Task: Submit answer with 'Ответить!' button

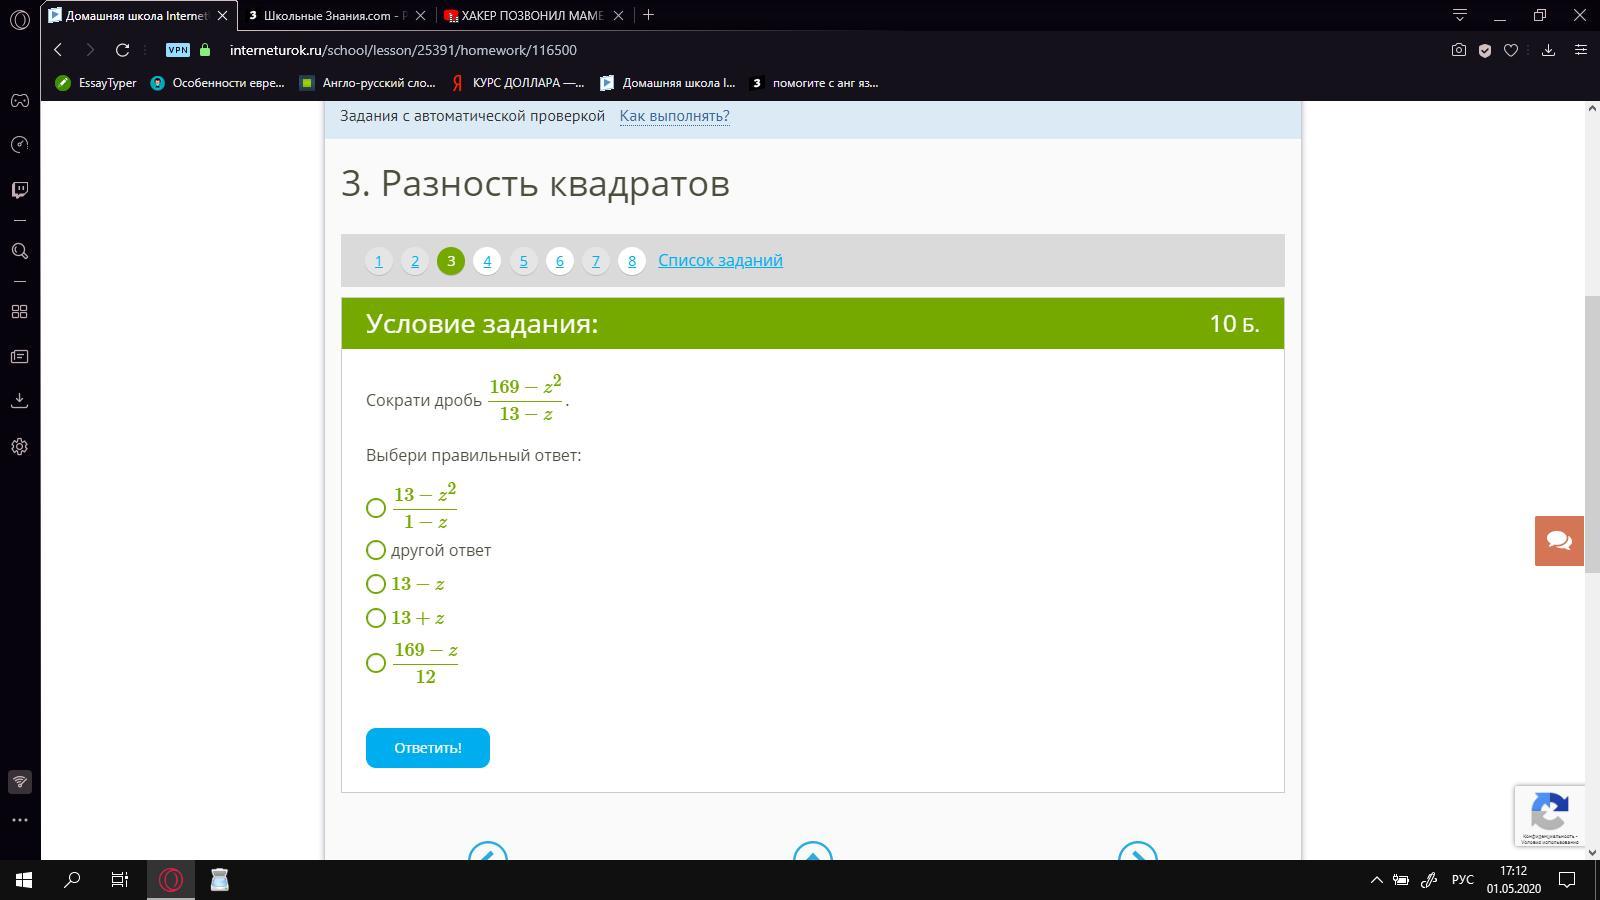Action: [428, 748]
